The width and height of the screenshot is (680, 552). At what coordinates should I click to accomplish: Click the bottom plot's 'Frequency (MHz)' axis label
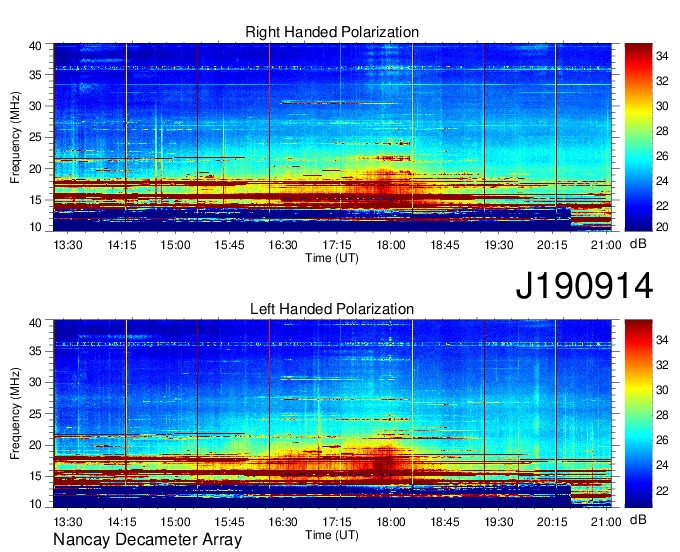[15, 414]
